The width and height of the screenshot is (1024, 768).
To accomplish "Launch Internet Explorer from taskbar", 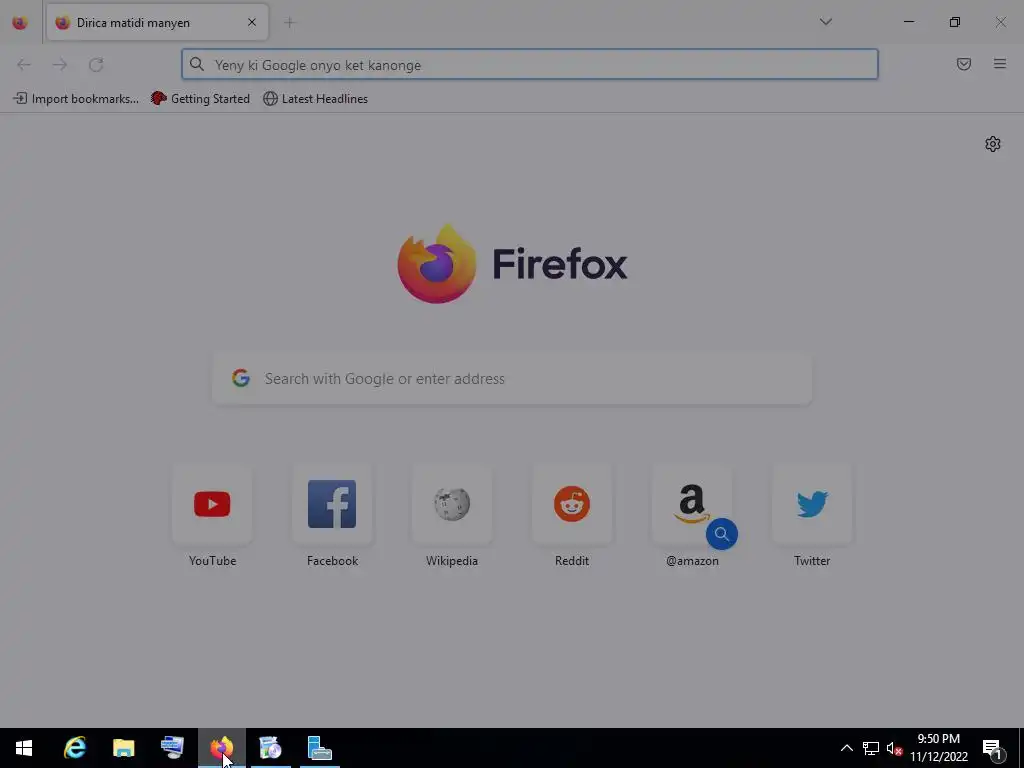I will [x=74, y=748].
